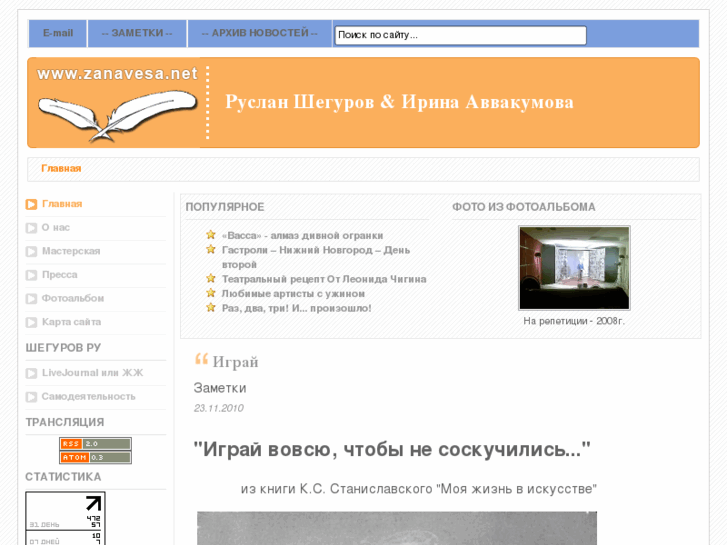
Task: Open the Самодеятельность sidebar link
Action: click(x=89, y=397)
